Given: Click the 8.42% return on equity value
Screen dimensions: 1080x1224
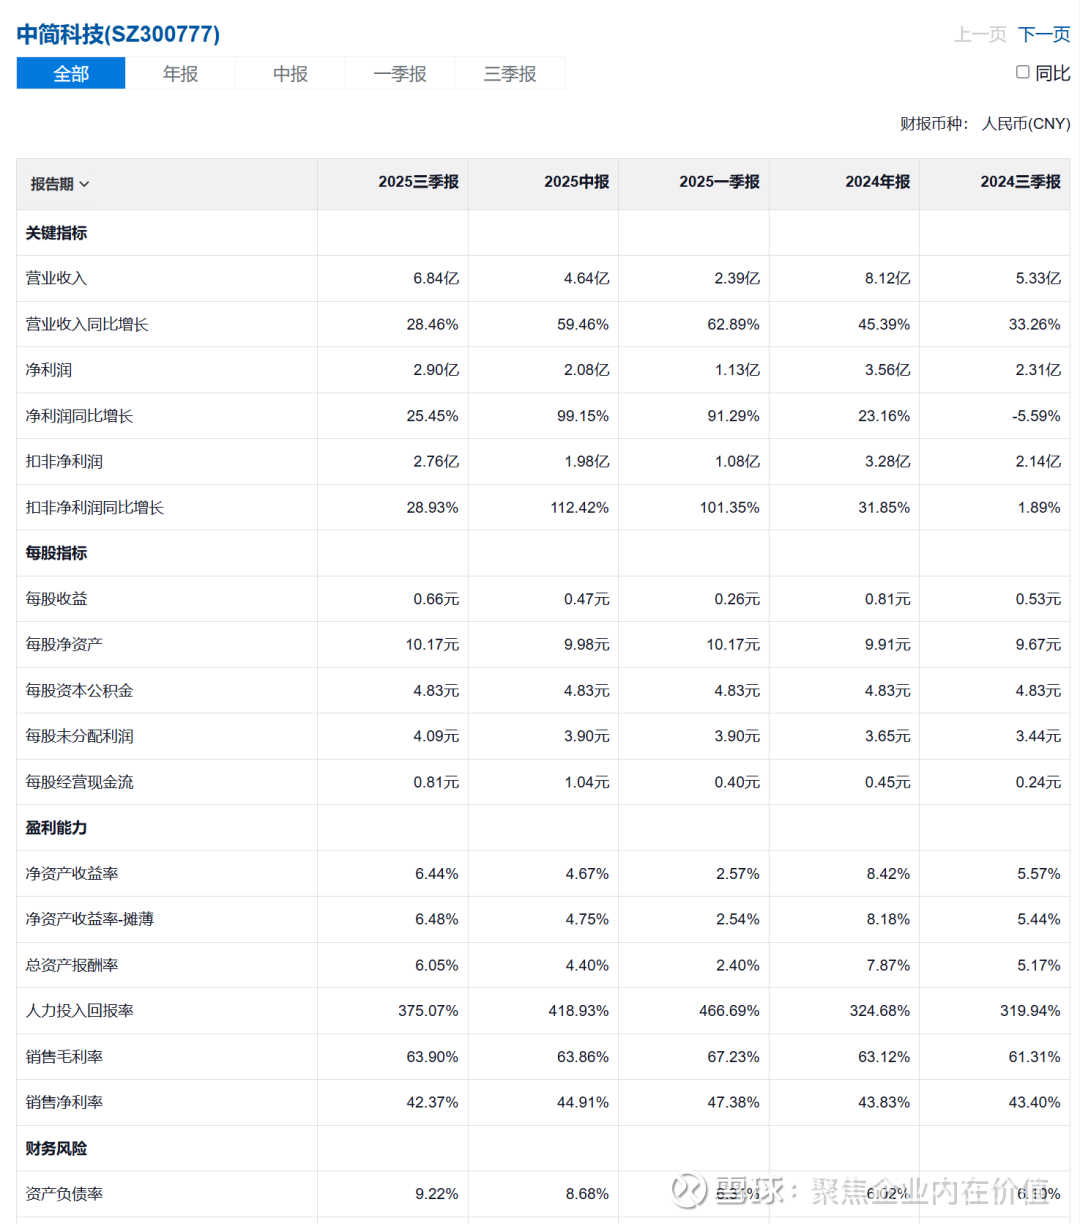Looking at the screenshot, I should tap(888, 874).
